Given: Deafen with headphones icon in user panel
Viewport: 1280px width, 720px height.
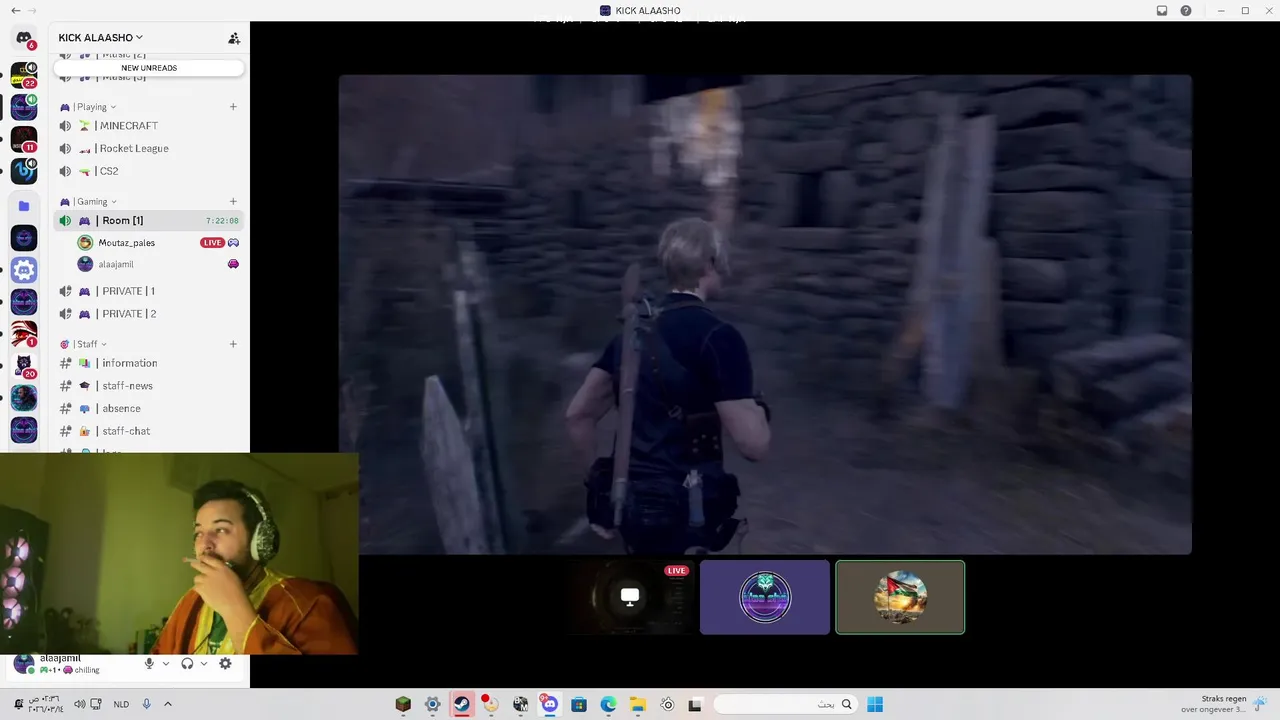Looking at the screenshot, I should pos(187,663).
